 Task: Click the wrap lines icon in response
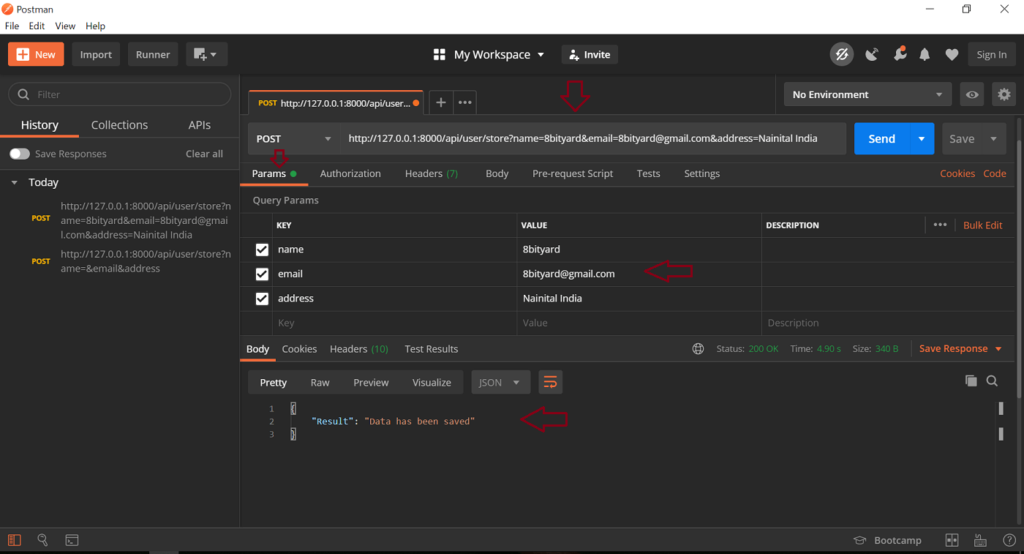coord(550,382)
